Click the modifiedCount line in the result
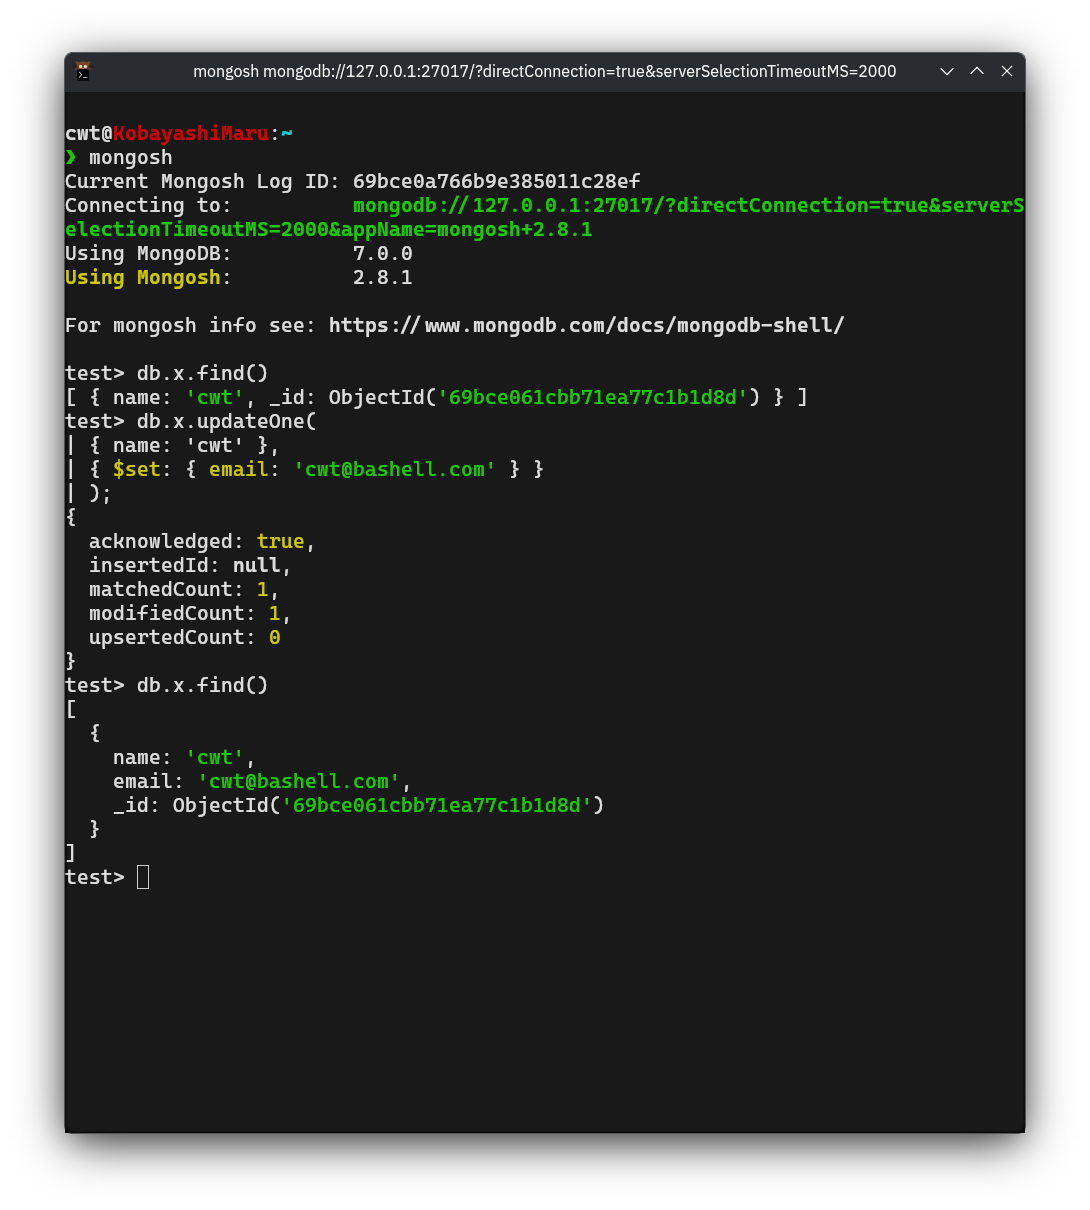 point(190,613)
